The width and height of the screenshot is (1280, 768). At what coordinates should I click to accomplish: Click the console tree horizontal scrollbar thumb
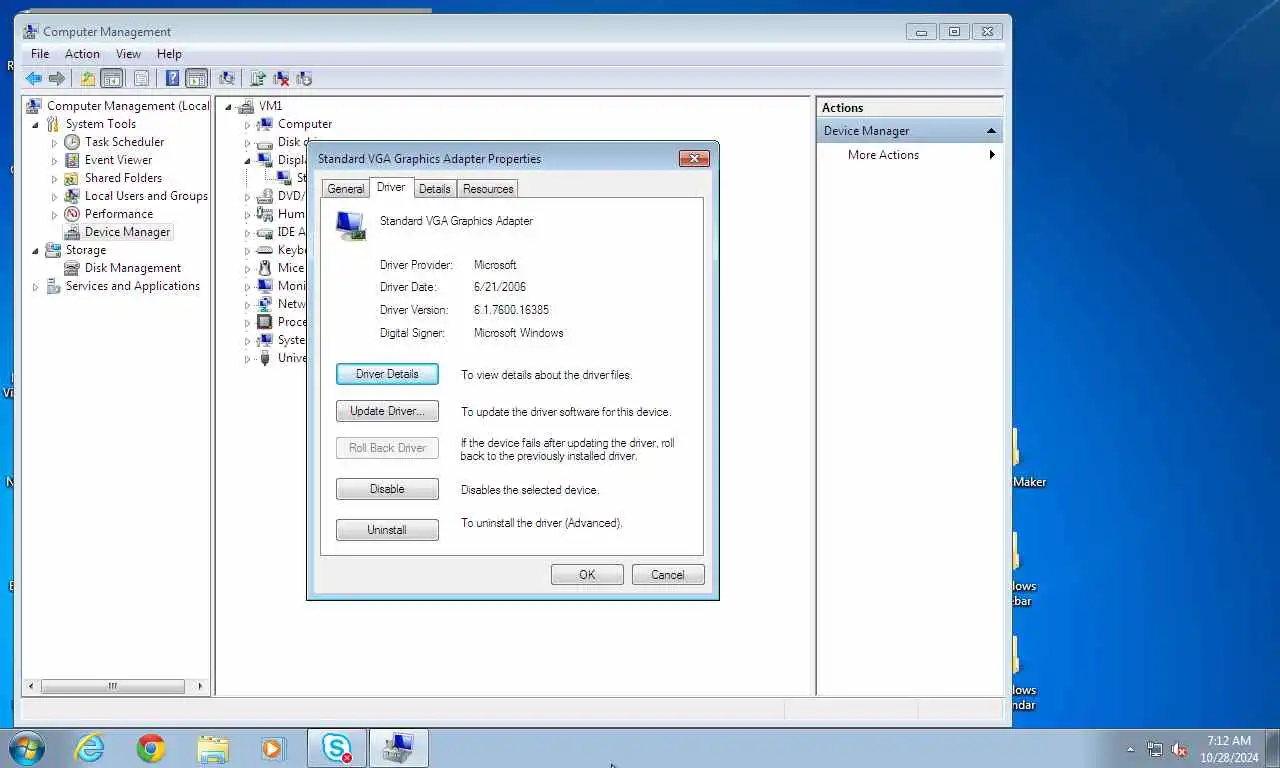click(x=112, y=686)
